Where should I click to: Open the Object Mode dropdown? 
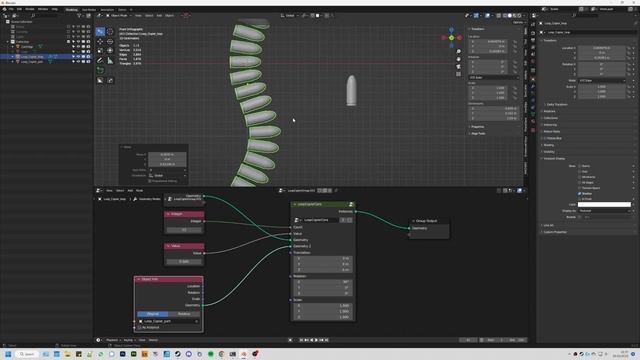click(118, 16)
